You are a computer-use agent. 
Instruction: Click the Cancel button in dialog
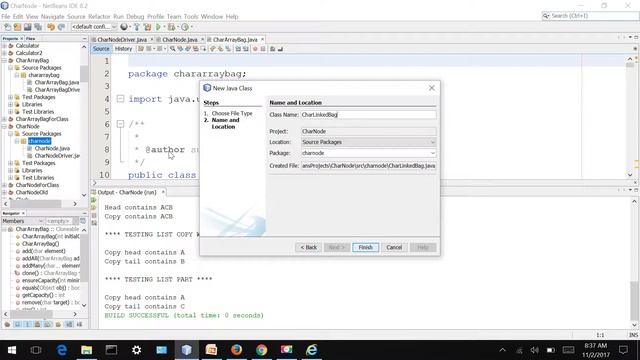point(394,247)
